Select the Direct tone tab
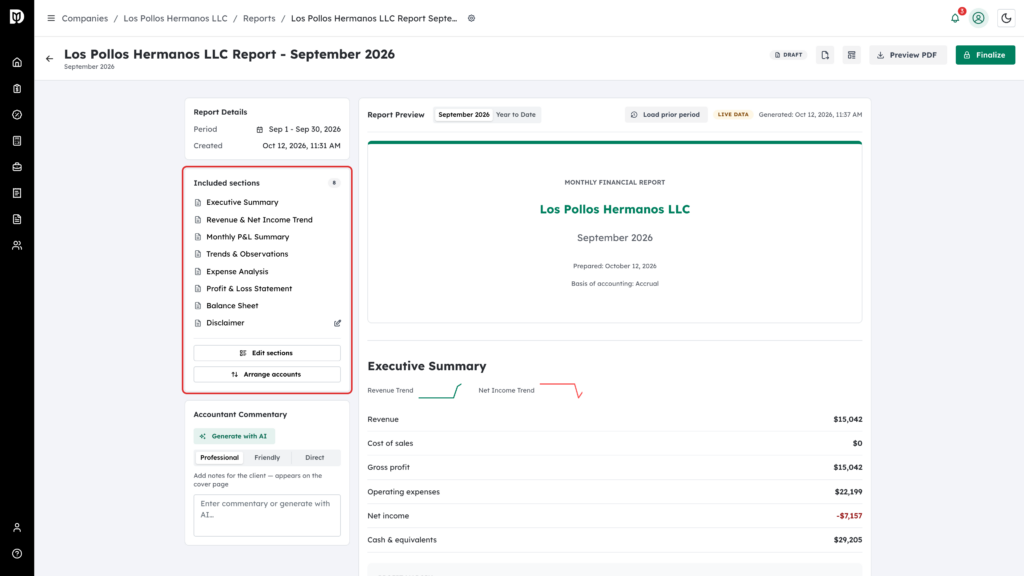1024x576 pixels. click(315, 458)
